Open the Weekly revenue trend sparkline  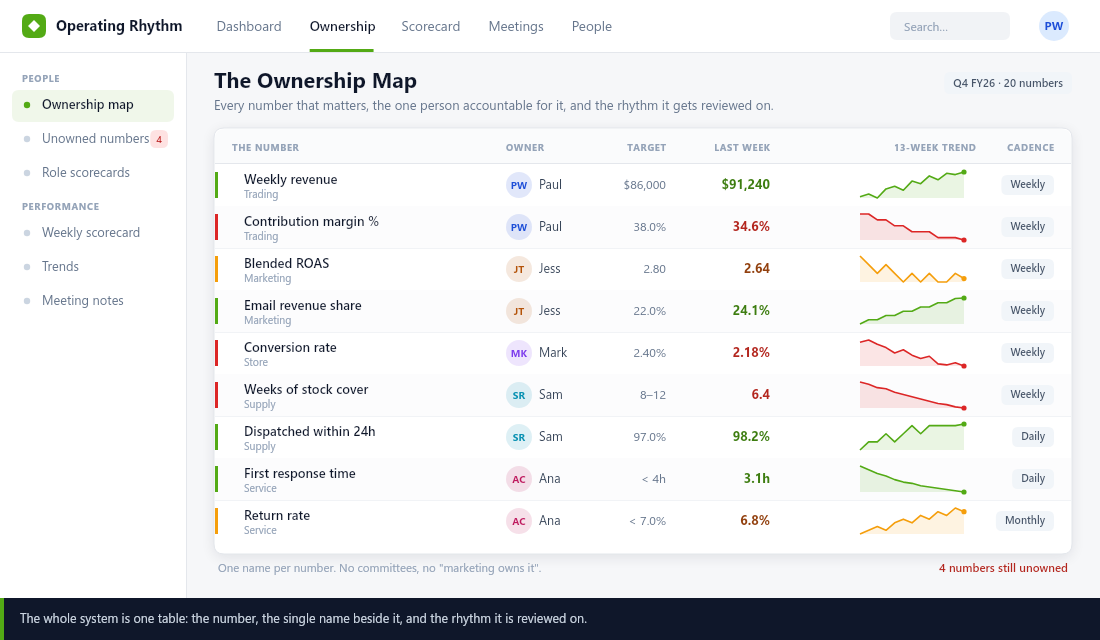click(913, 185)
